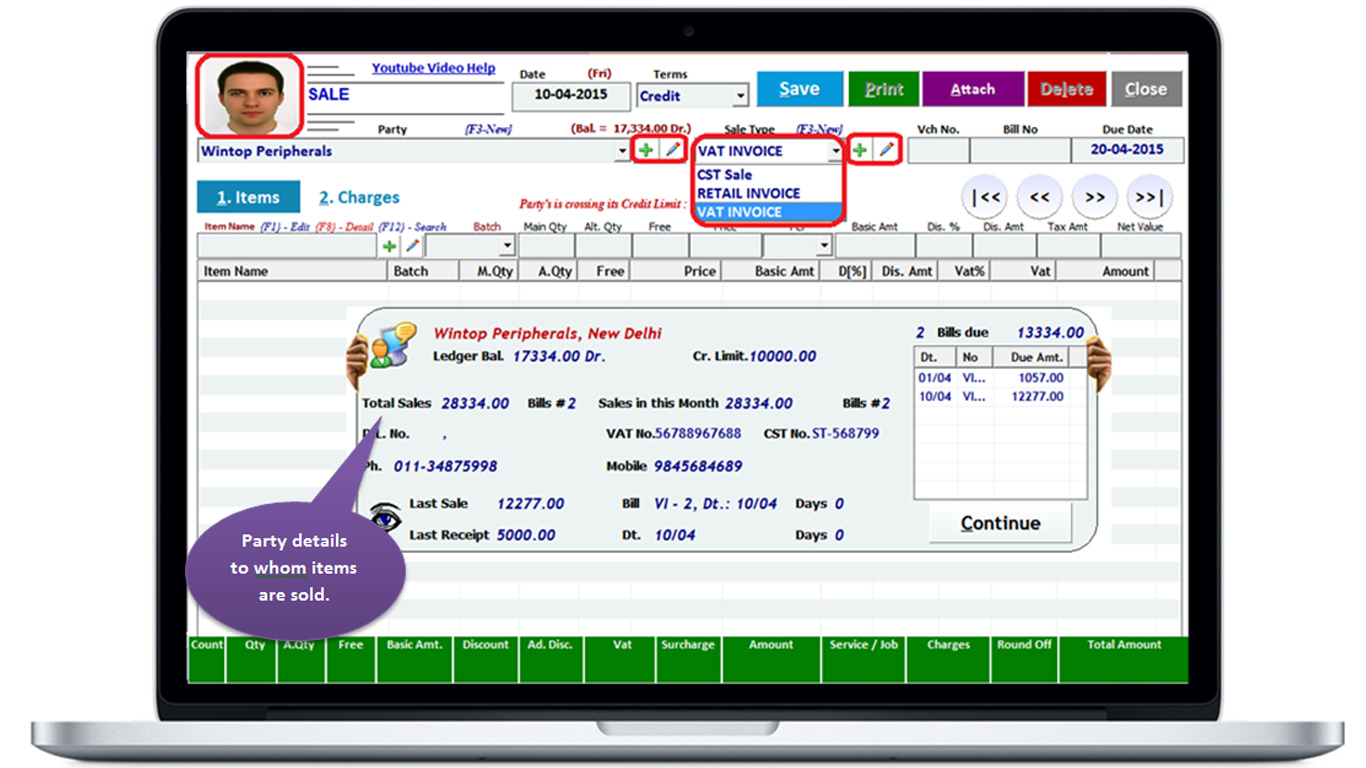Go to last record navigation button
This screenshot has height=768, width=1366.
click(1149, 197)
